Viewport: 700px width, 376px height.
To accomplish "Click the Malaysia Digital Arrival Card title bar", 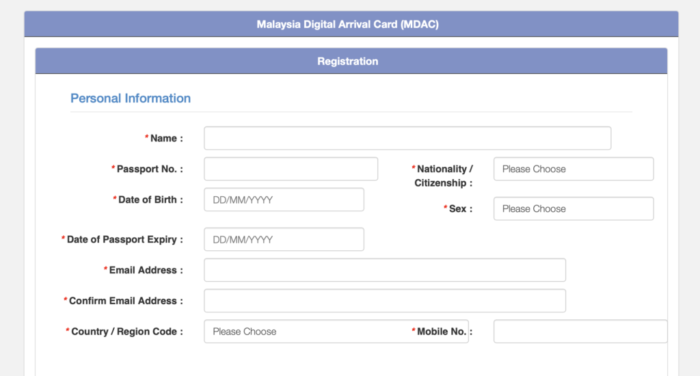I will (x=351, y=24).
